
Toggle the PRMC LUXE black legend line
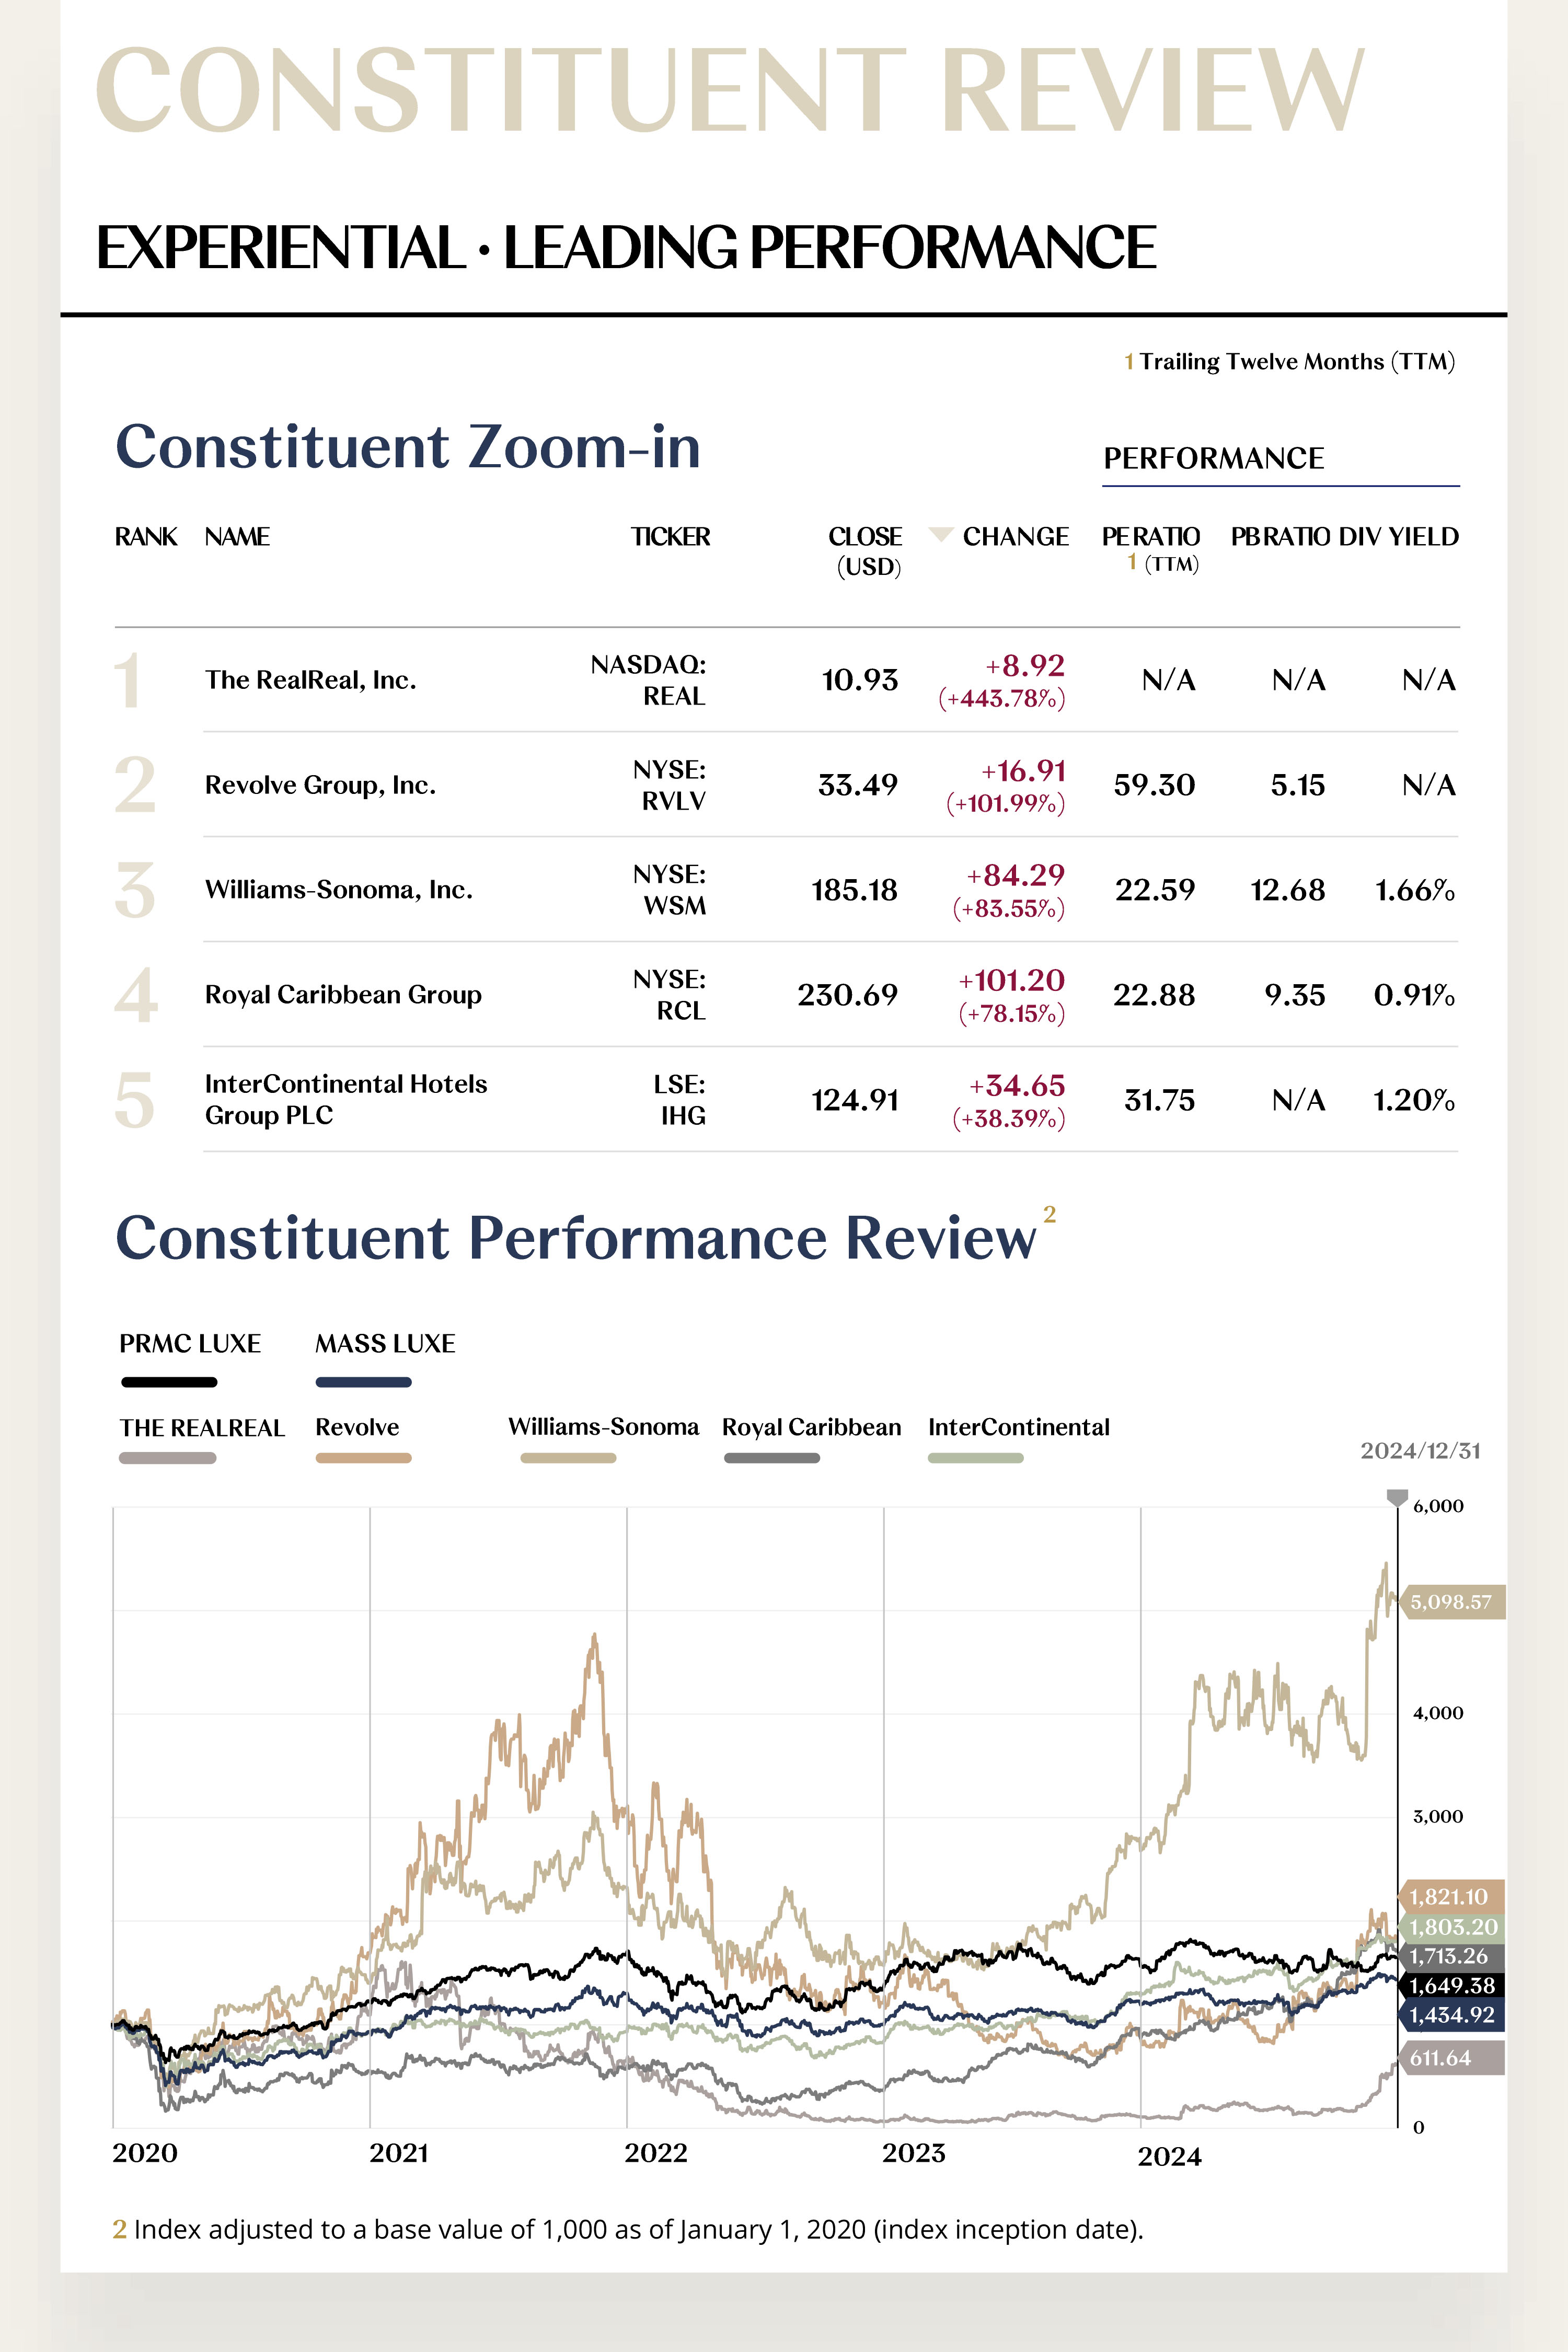[169, 1382]
